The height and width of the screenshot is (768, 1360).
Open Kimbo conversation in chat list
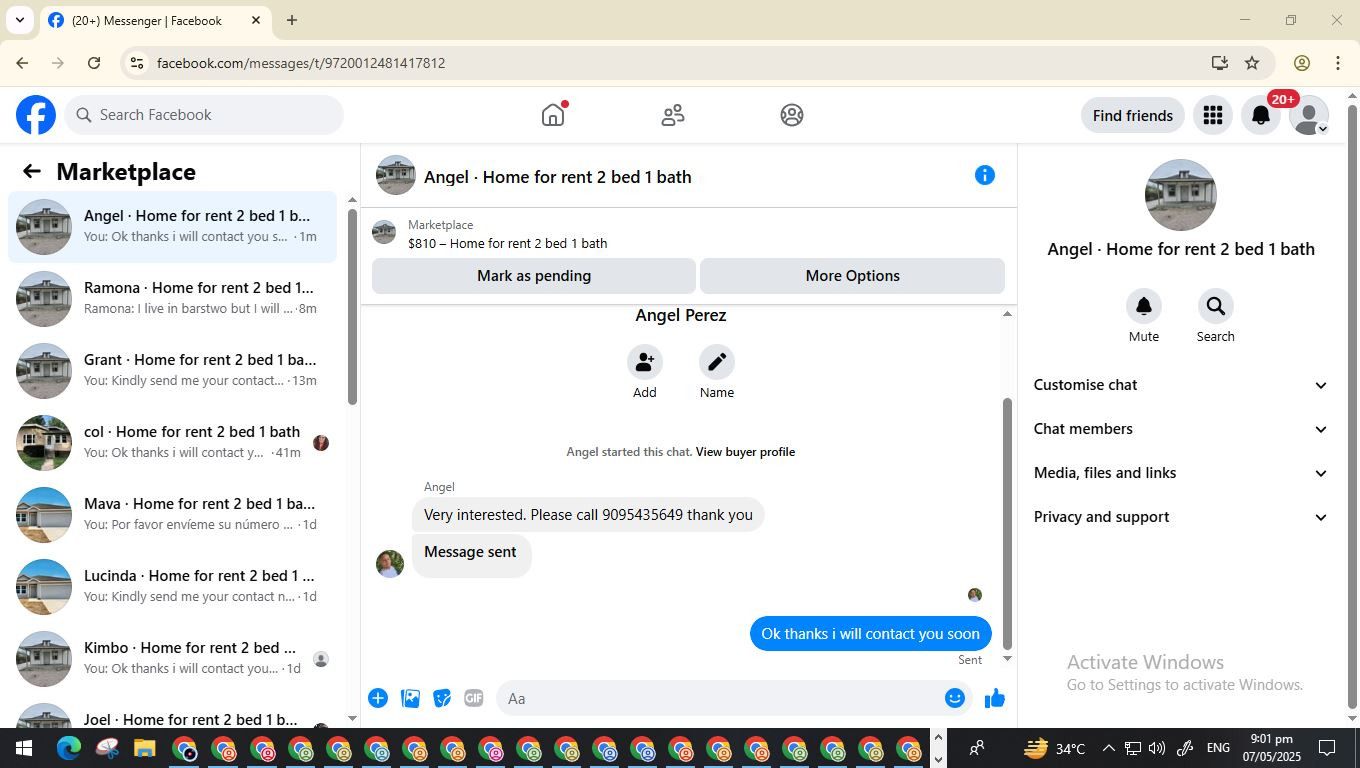(x=173, y=659)
